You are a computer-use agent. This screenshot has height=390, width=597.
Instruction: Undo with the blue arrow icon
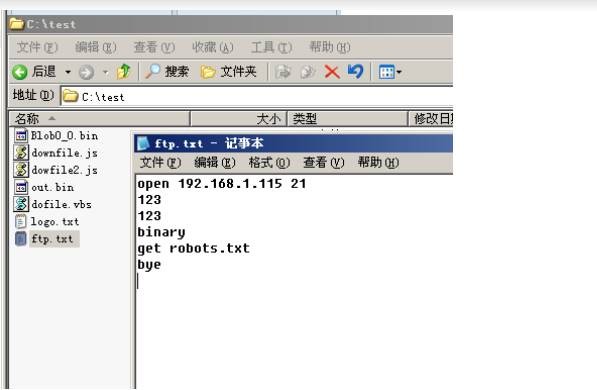pos(355,71)
